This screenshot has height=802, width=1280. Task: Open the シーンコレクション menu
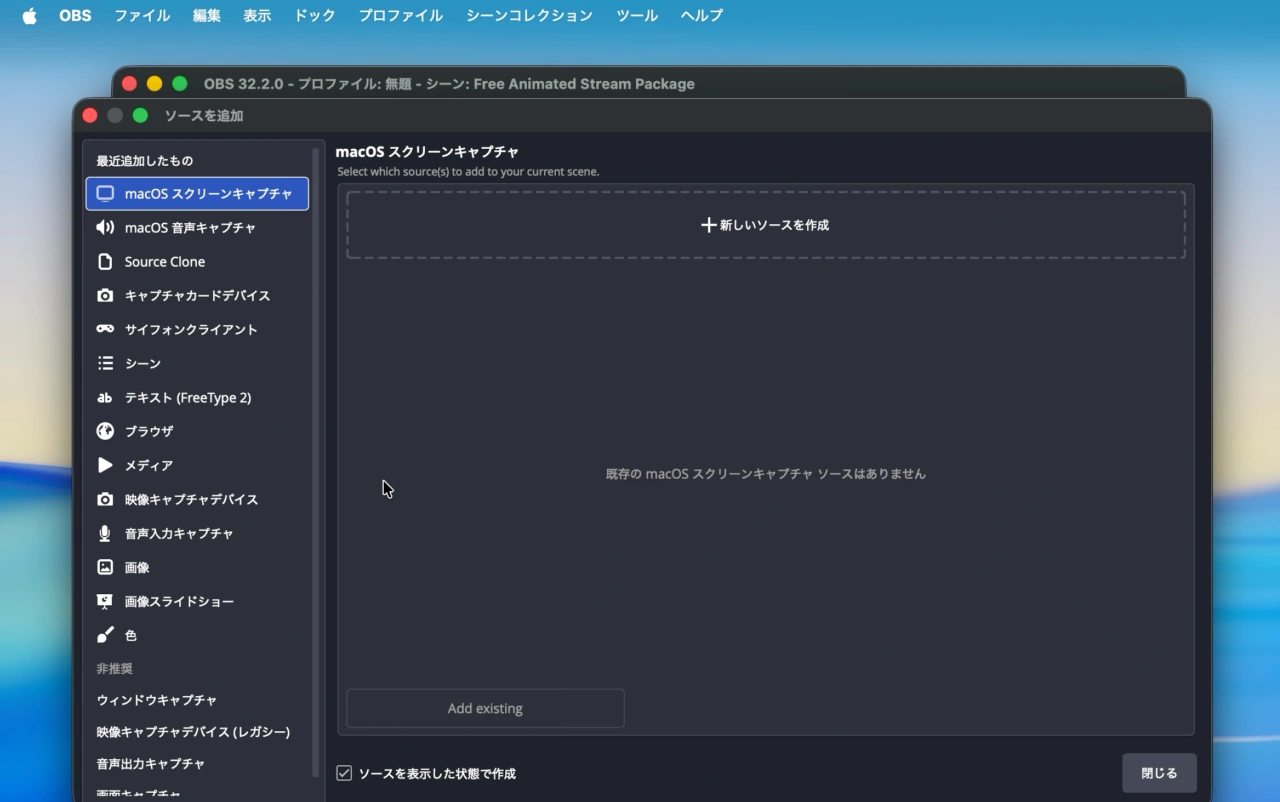(529, 16)
